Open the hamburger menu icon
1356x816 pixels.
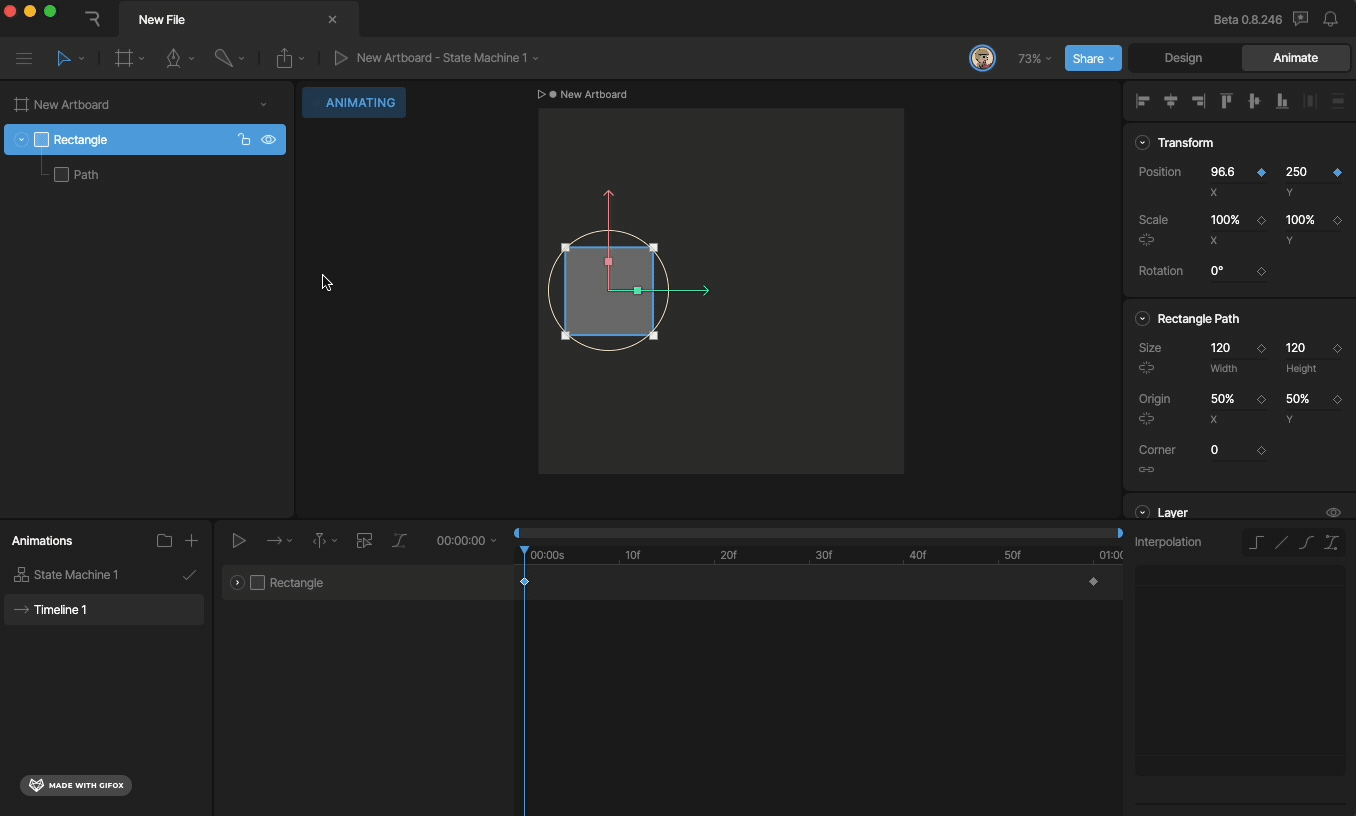(x=24, y=59)
